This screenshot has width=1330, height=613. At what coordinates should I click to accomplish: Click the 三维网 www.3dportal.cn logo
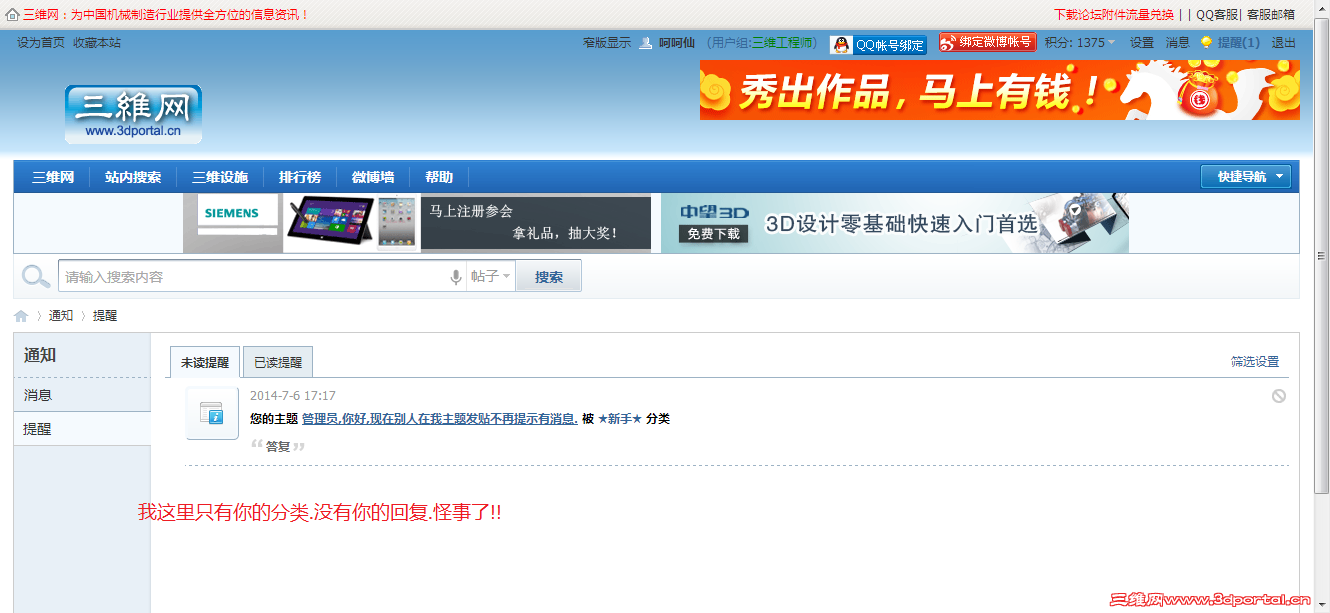tap(134, 114)
